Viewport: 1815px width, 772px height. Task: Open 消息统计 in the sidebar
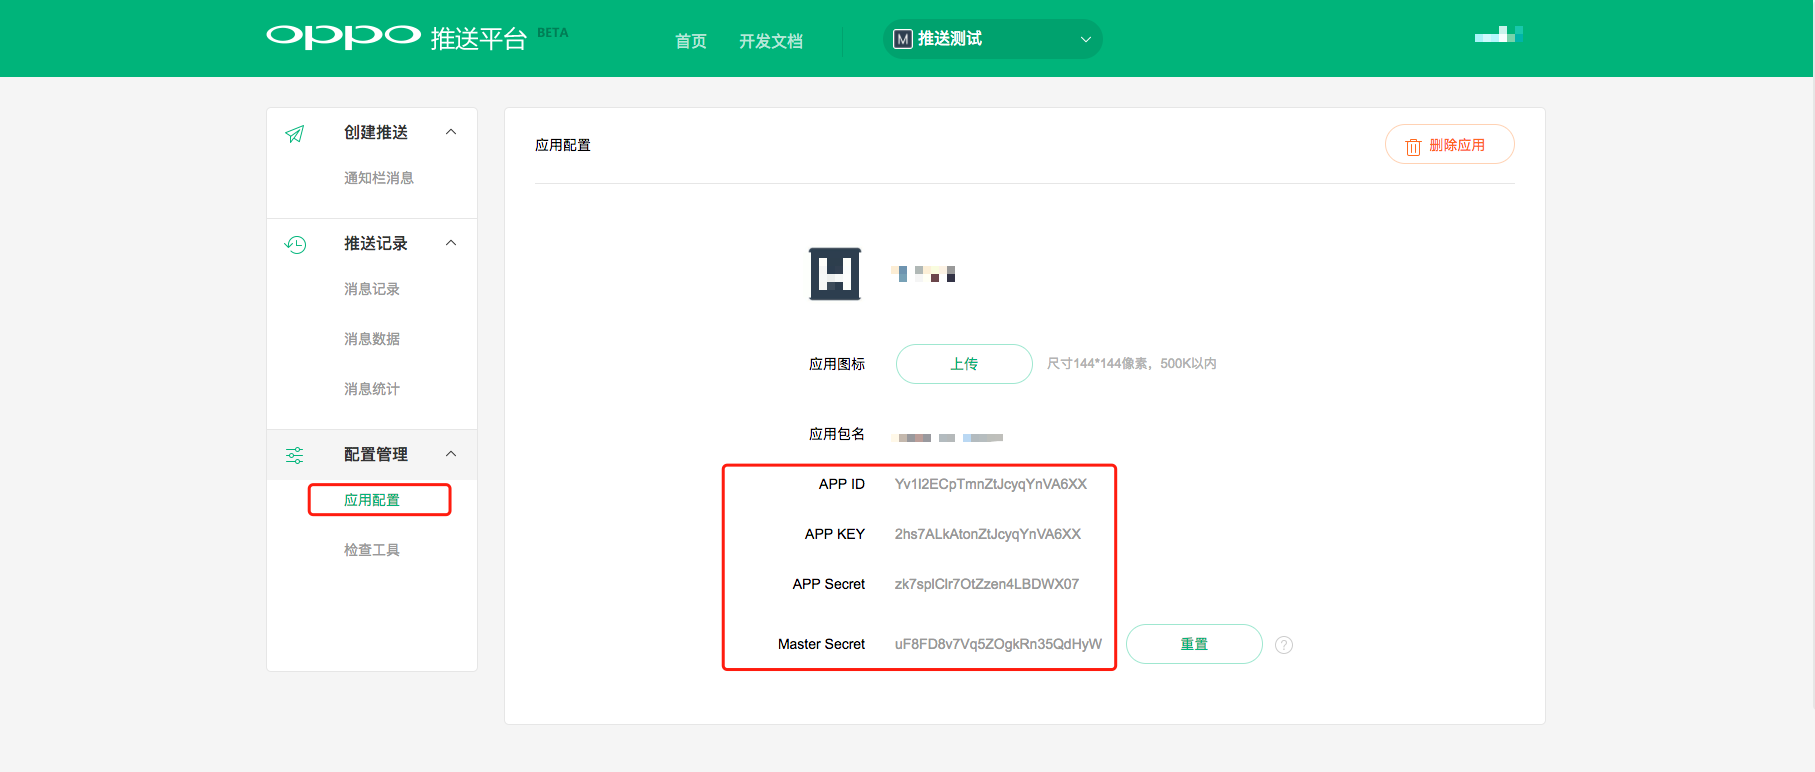(x=372, y=389)
